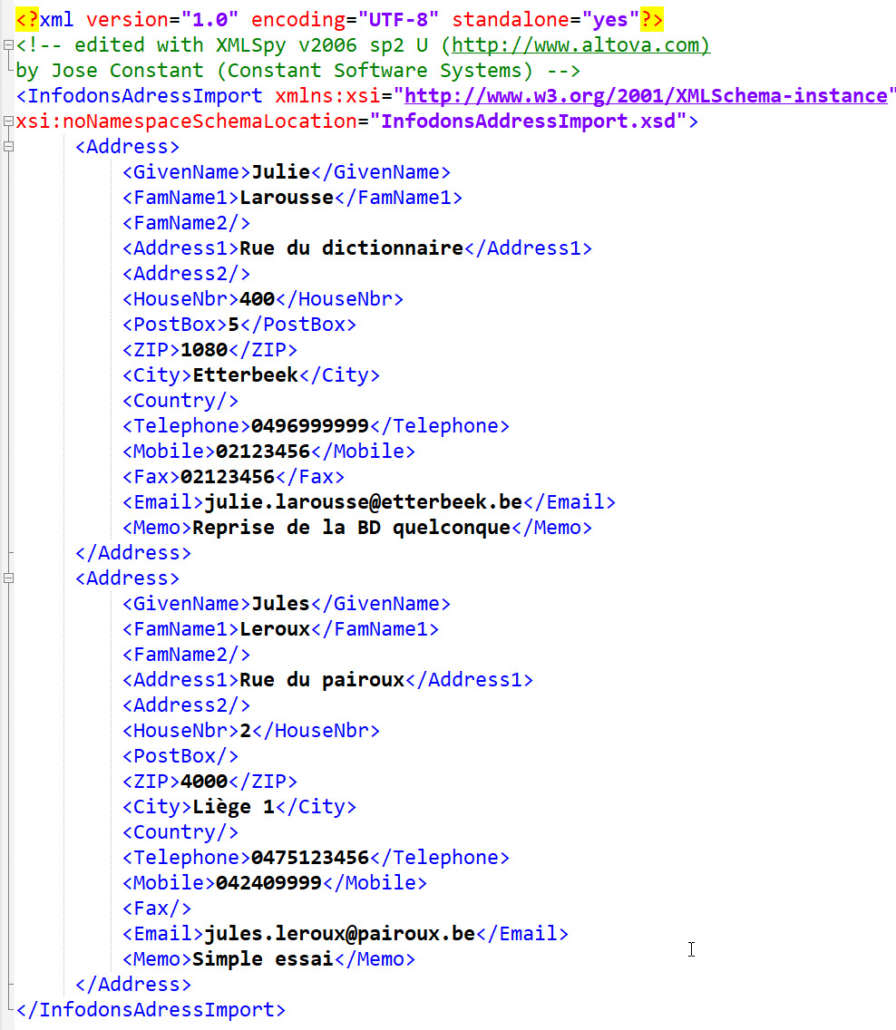Click the FamName1 value Larousse
Screen dimensions: 896x1030
point(286,198)
